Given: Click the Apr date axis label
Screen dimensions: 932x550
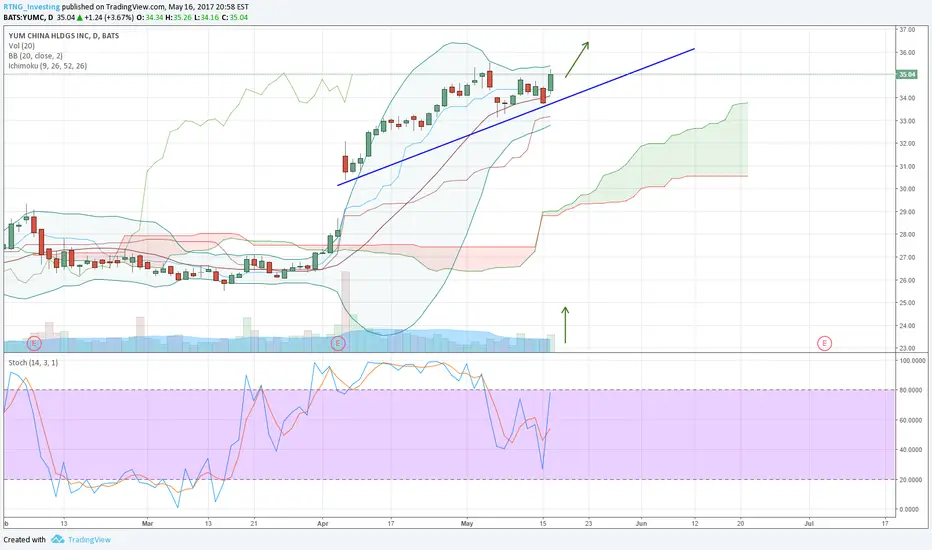Looking at the screenshot, I should click(x=323, y=524).
